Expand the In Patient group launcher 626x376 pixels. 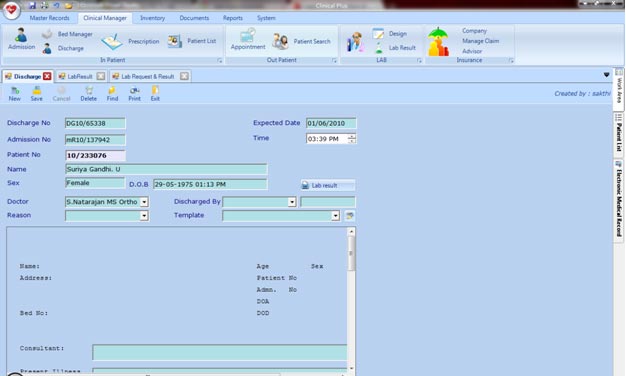coord(220,60)
